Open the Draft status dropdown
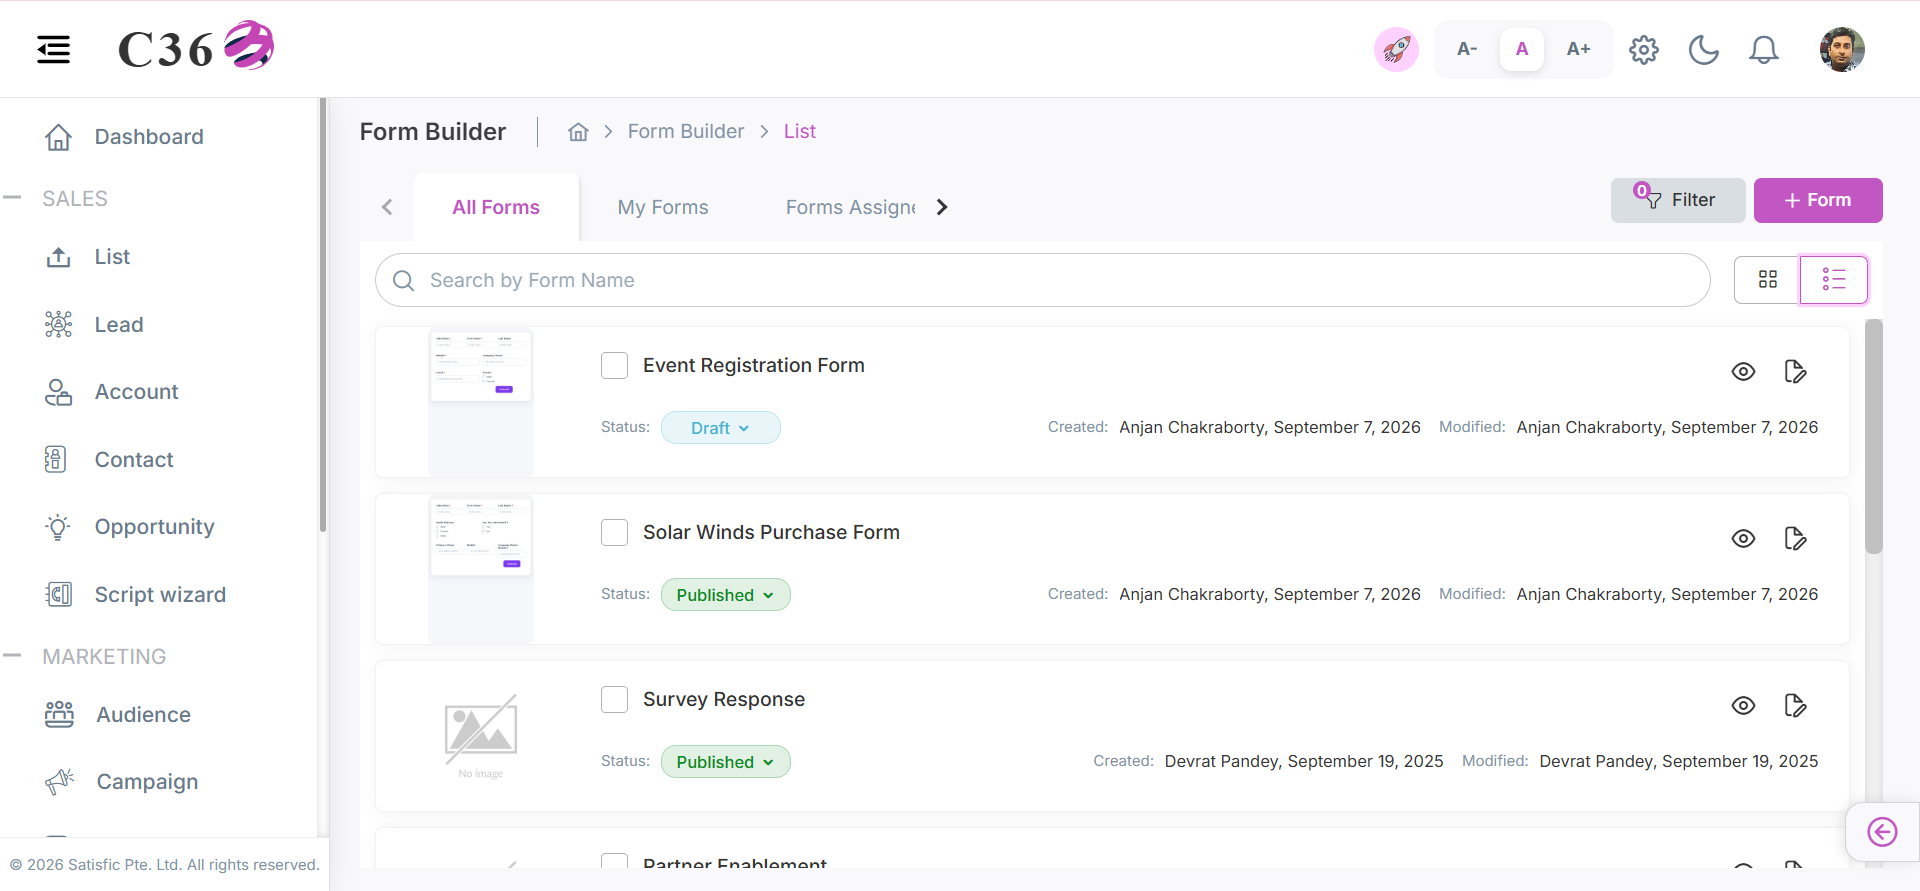Screen dimensions: 1920x891 pos(721,428)
